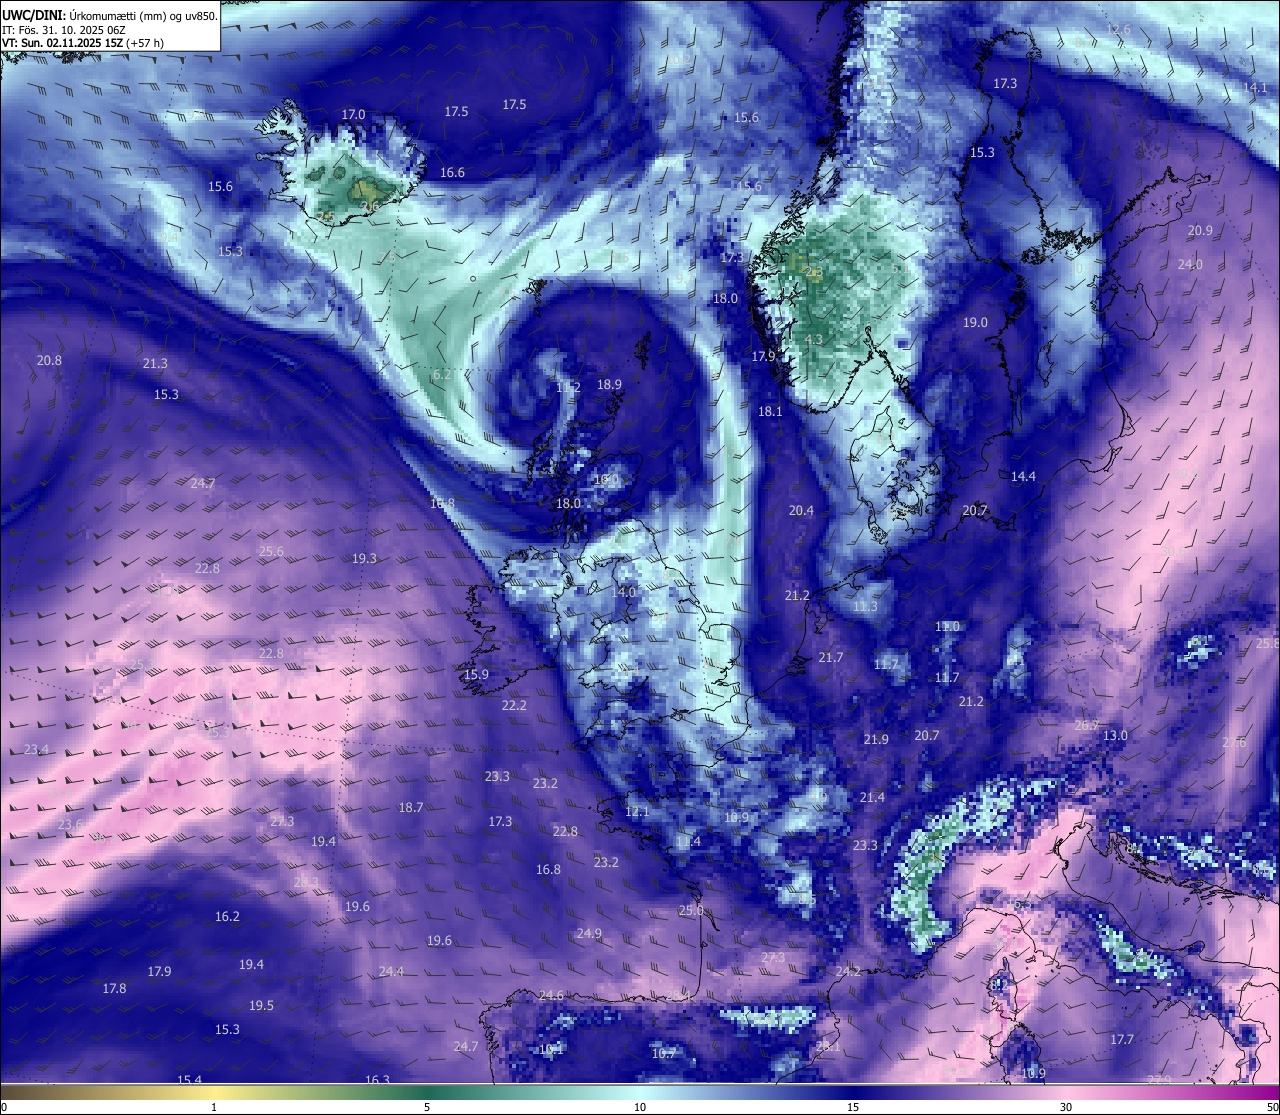Click the 14.4 value label
Image resolution: width=1280 pixels, height=1115 pixels.
(1023, 477)
